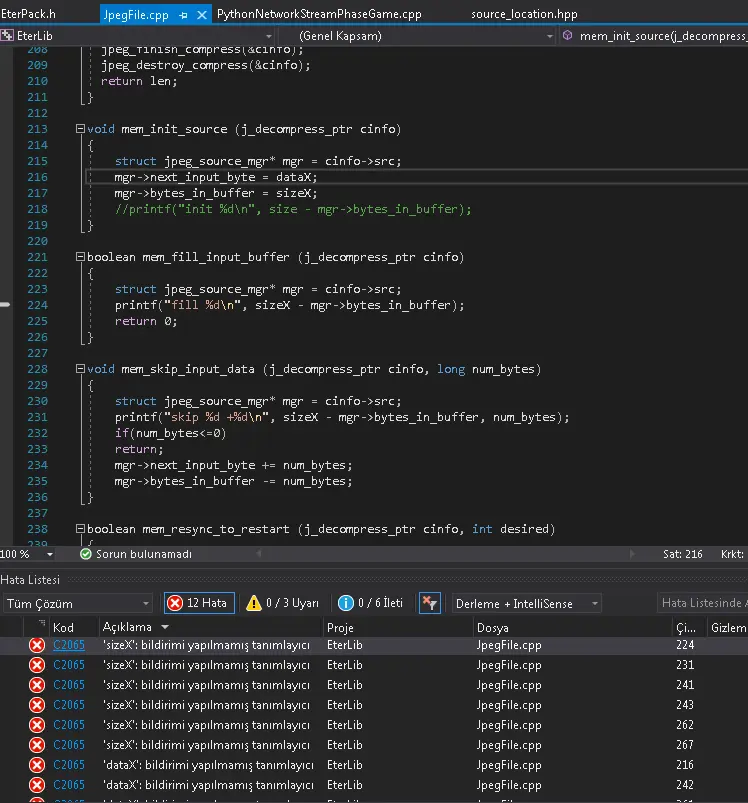Collapse the mem_fill_input_buffer function block

pyautogui.click(x=79, y=258)
